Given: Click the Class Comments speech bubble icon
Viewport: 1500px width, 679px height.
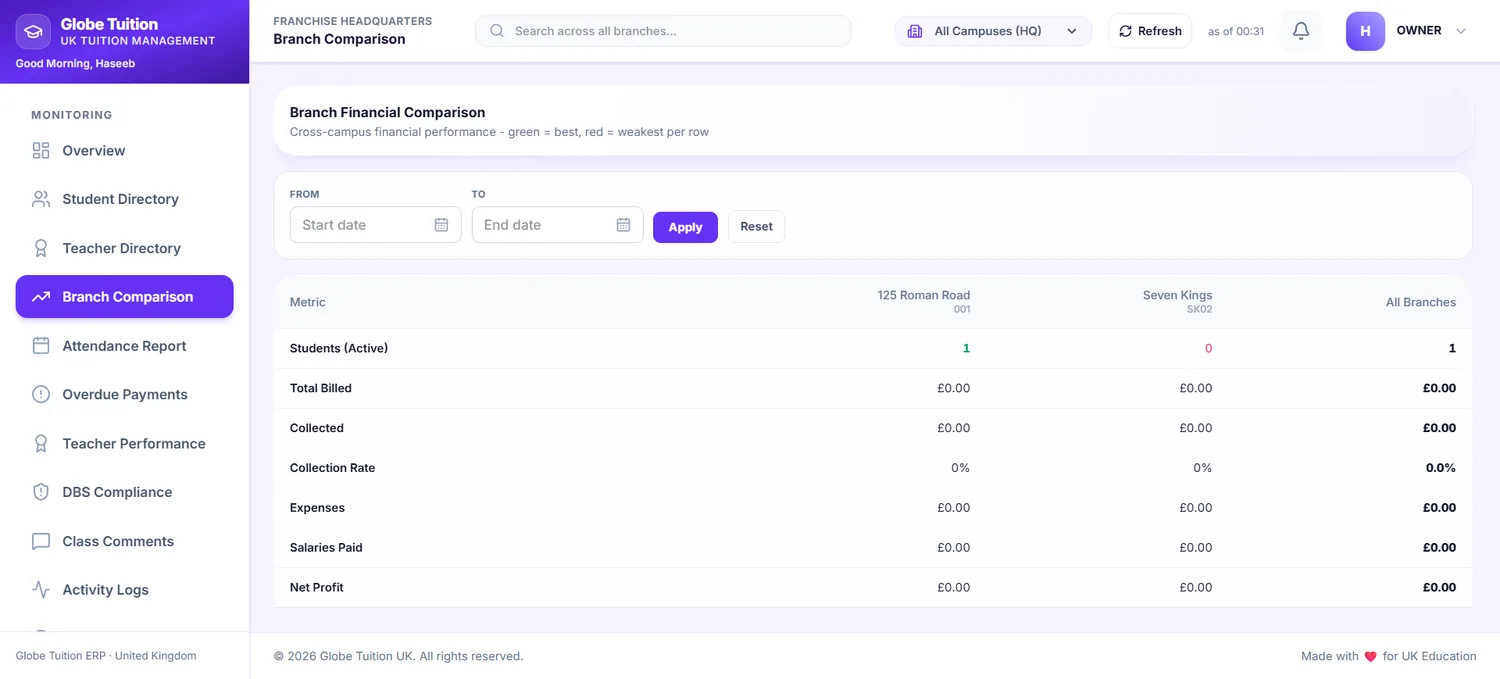Looking at the screenshot, I should pos(41,541).
